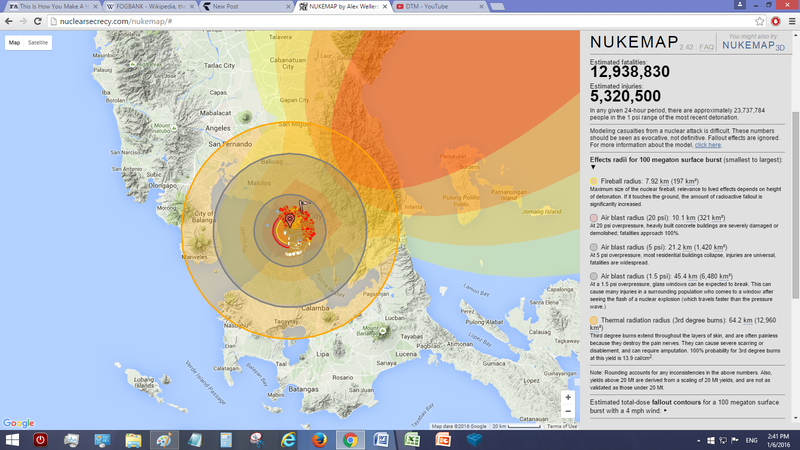Open Microsoft Word from taskbar
Image resolution: width=800 pixels, height=450 pixels.
pyautogui.click(x=381, y=440)
